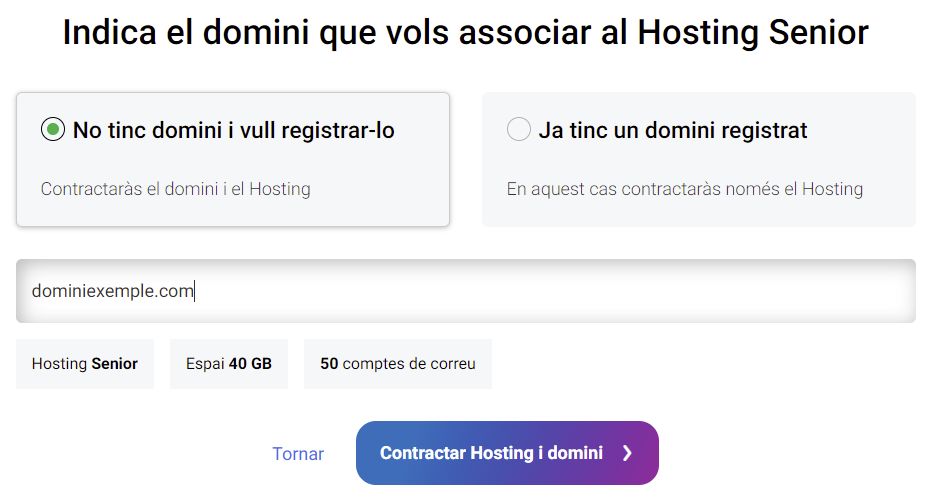This screenshot has height=491, width=932.
Task: Click the '50 comptes de correu' tag
Action: [x=398, y=364]
